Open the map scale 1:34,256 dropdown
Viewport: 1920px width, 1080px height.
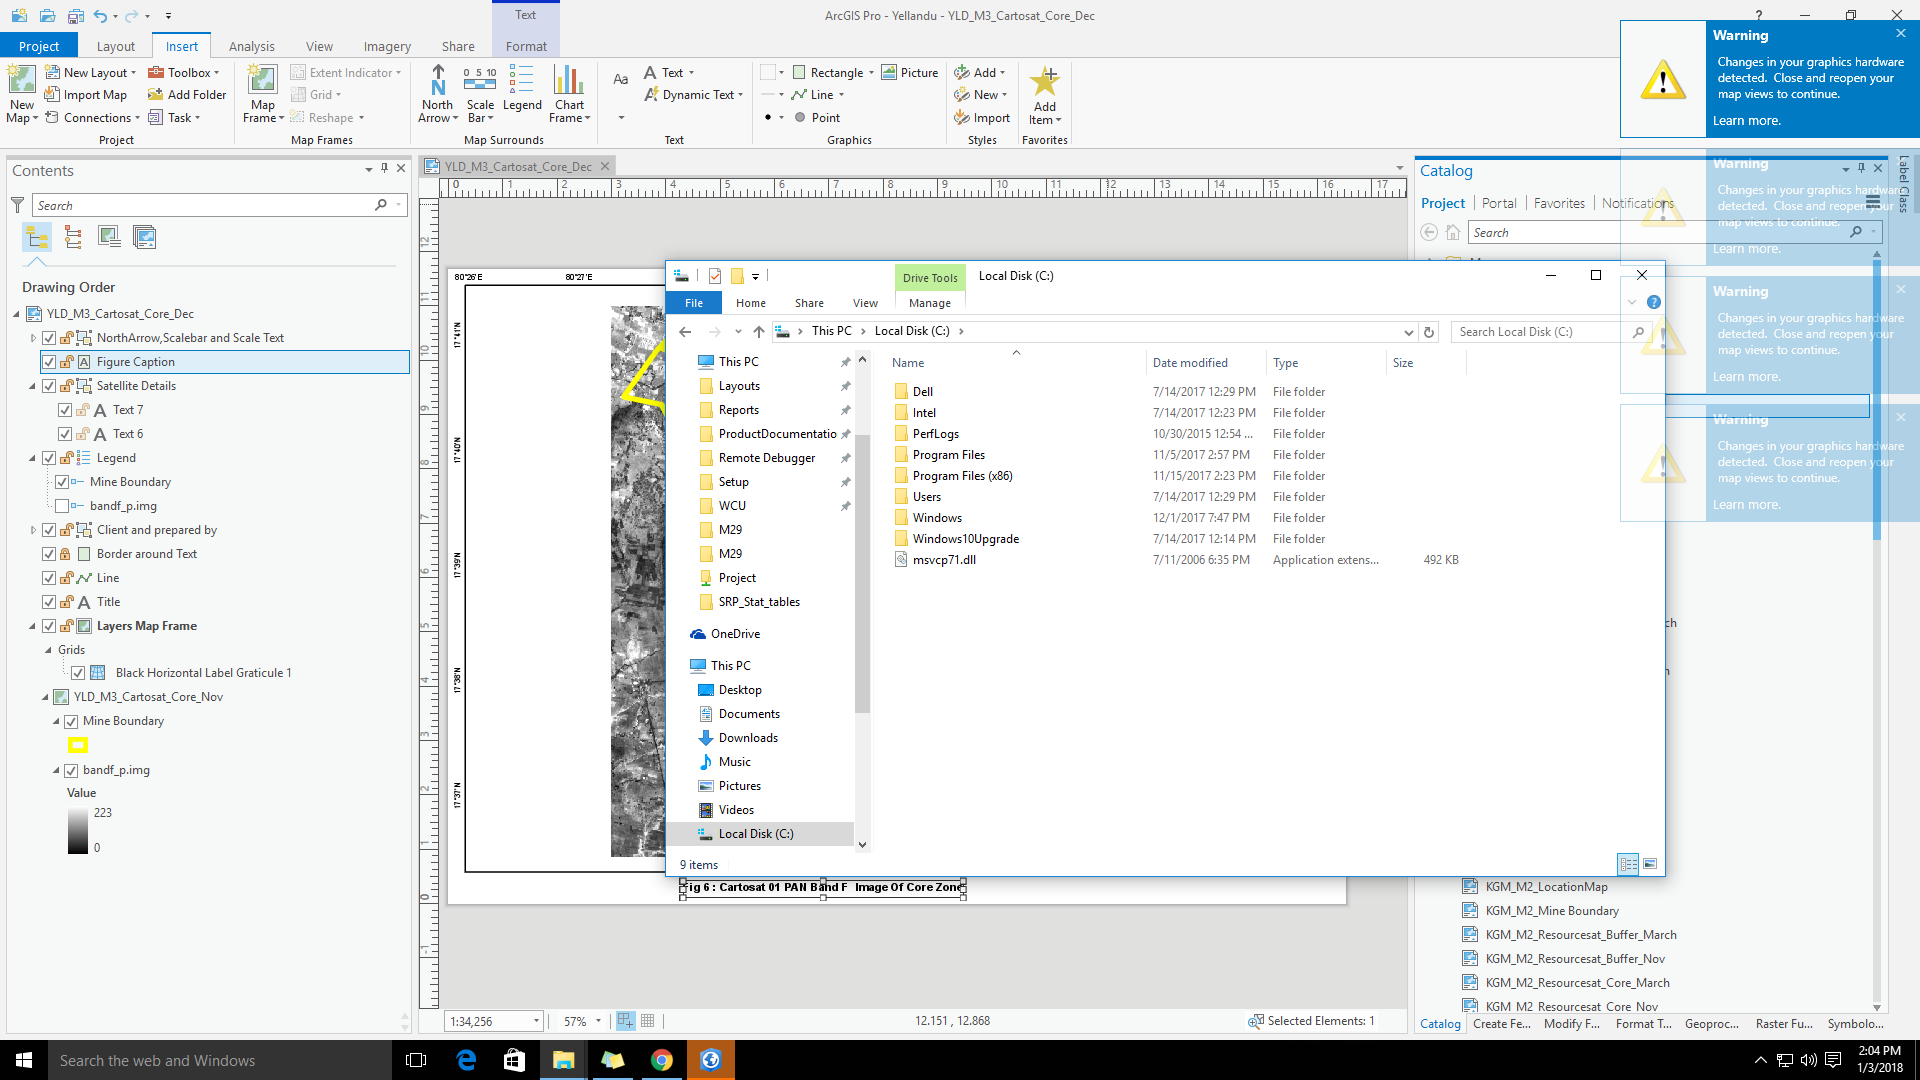tap(536, 1021)
